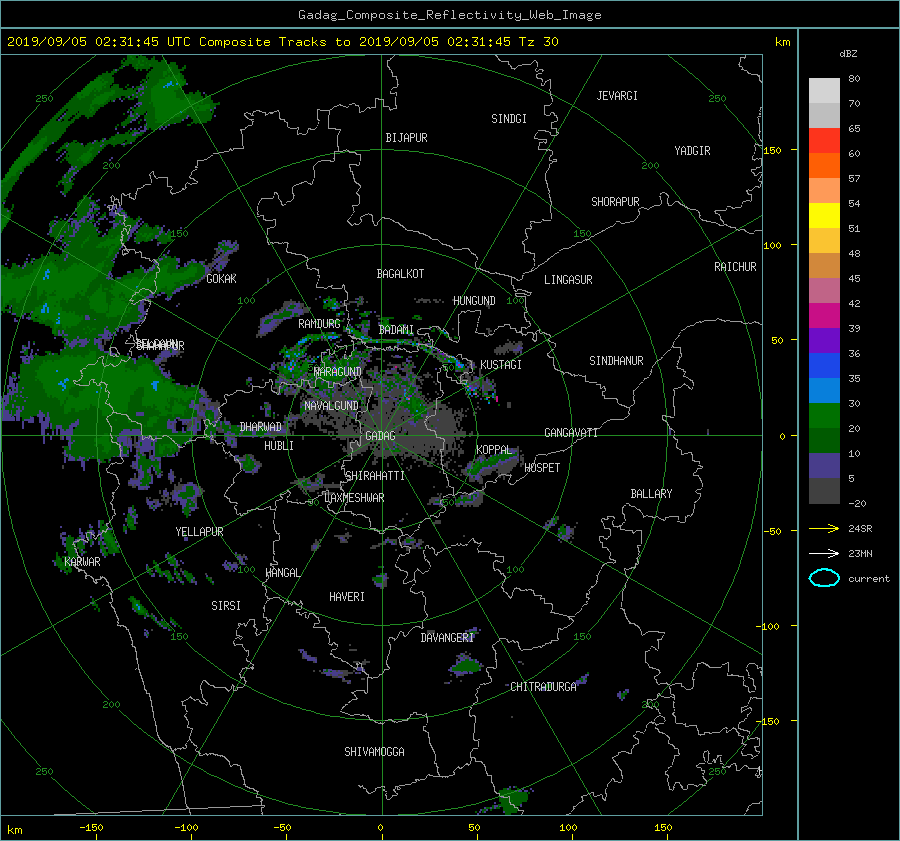900x841 pixels.
Task: Select the SINDGI town label
Action: click(x=509, y=119)
